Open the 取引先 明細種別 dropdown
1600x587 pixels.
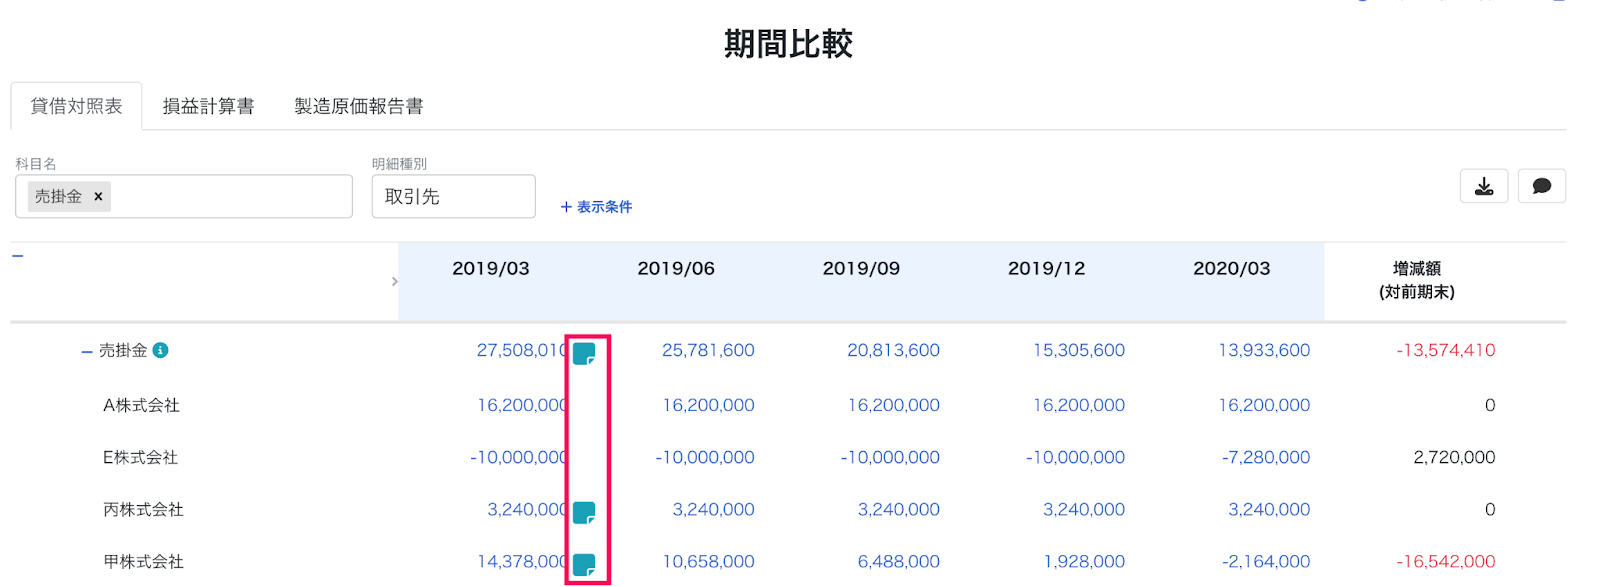pyautogui.click(x=453, y=196)
